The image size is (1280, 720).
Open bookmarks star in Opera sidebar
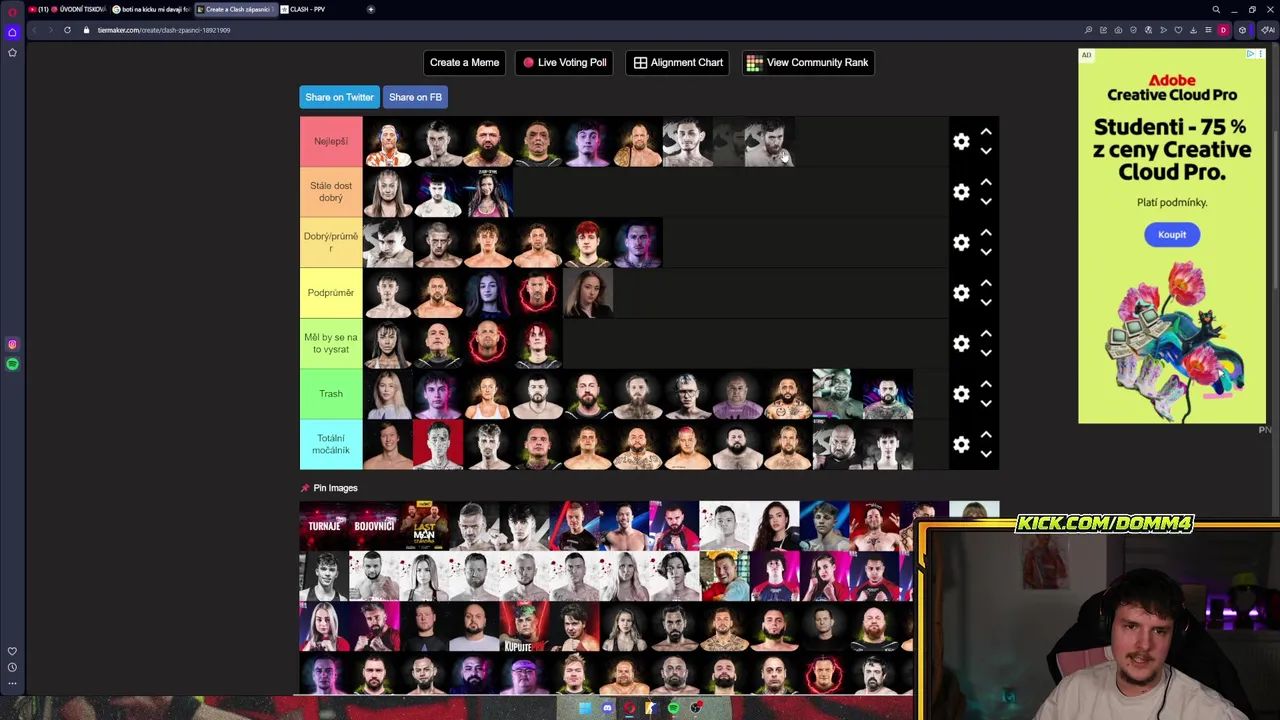(12, 52)
